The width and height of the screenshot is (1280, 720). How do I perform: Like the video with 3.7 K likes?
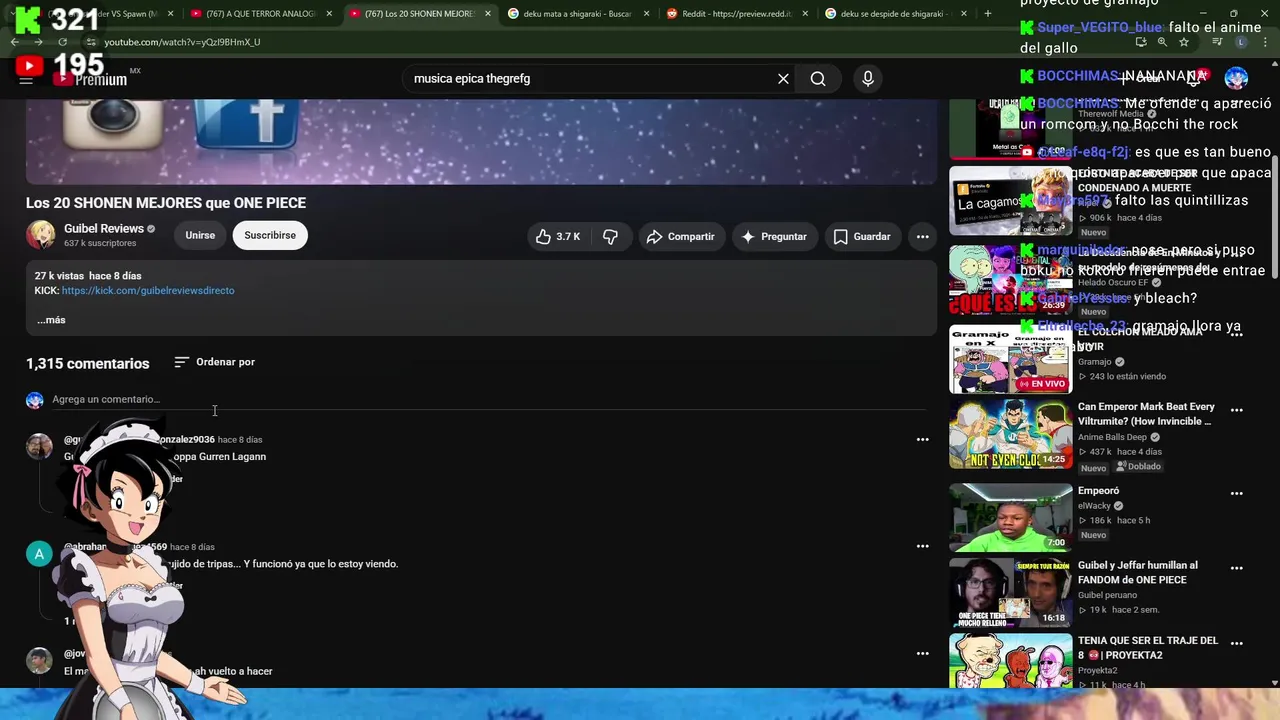pyautogui.click(x=558, y=237)
